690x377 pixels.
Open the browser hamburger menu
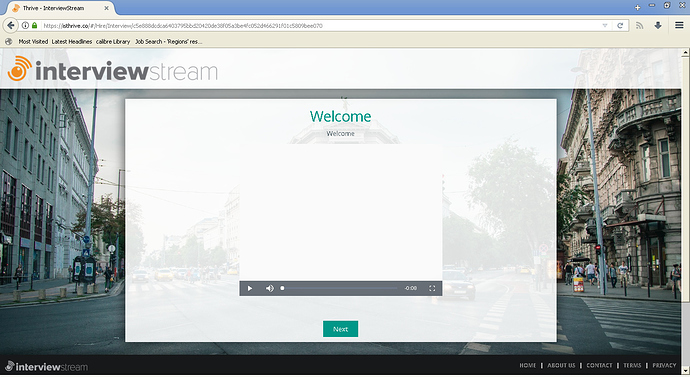(679, 26)
